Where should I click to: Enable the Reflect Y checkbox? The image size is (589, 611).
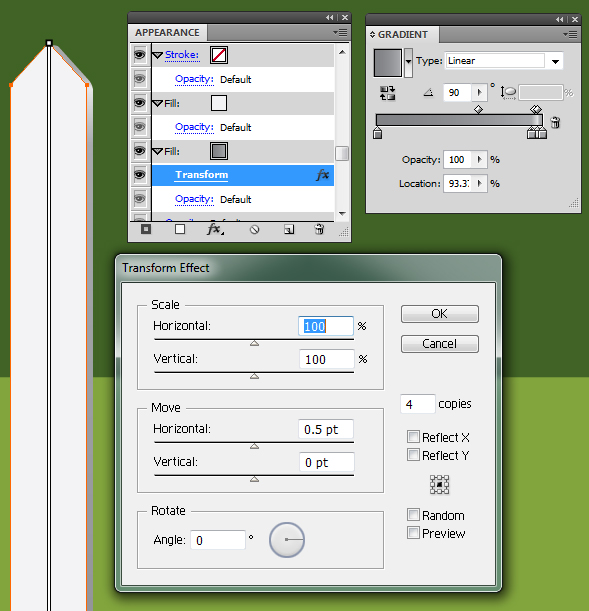pyautogui.click(x=413, y=455)
